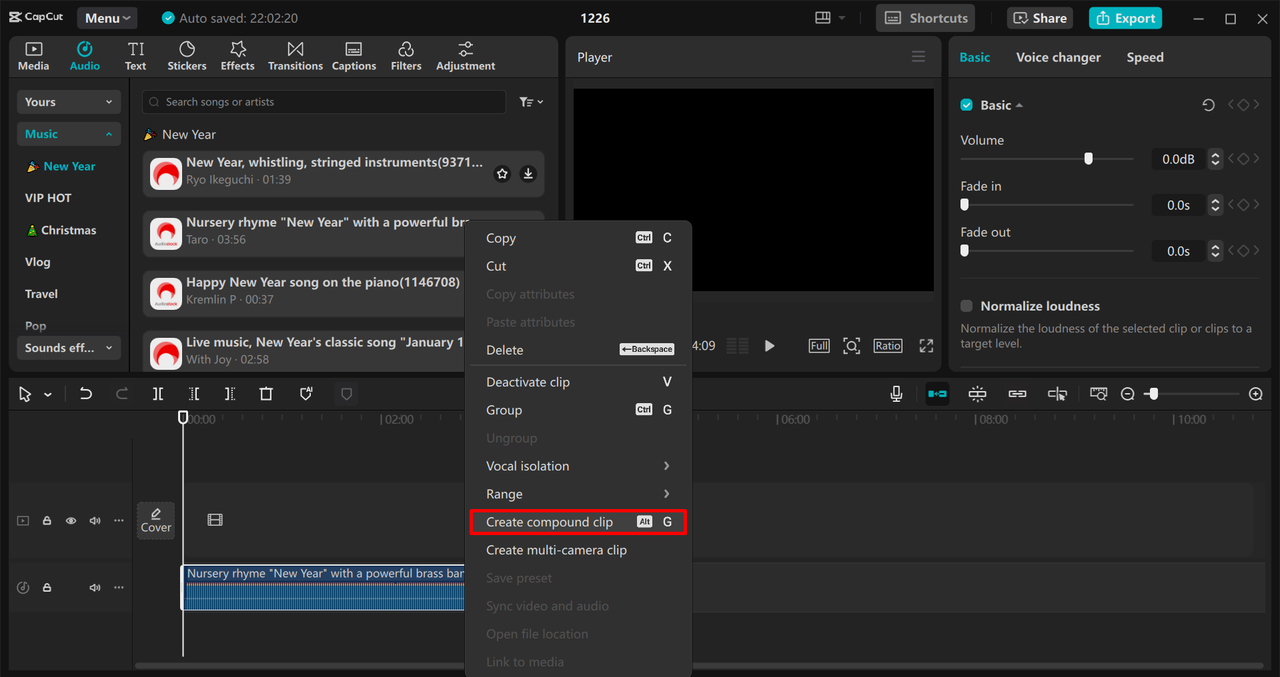Favorite the New Year whistling track
Viewport: 1280px width, 677px height.
coord(502,174)
